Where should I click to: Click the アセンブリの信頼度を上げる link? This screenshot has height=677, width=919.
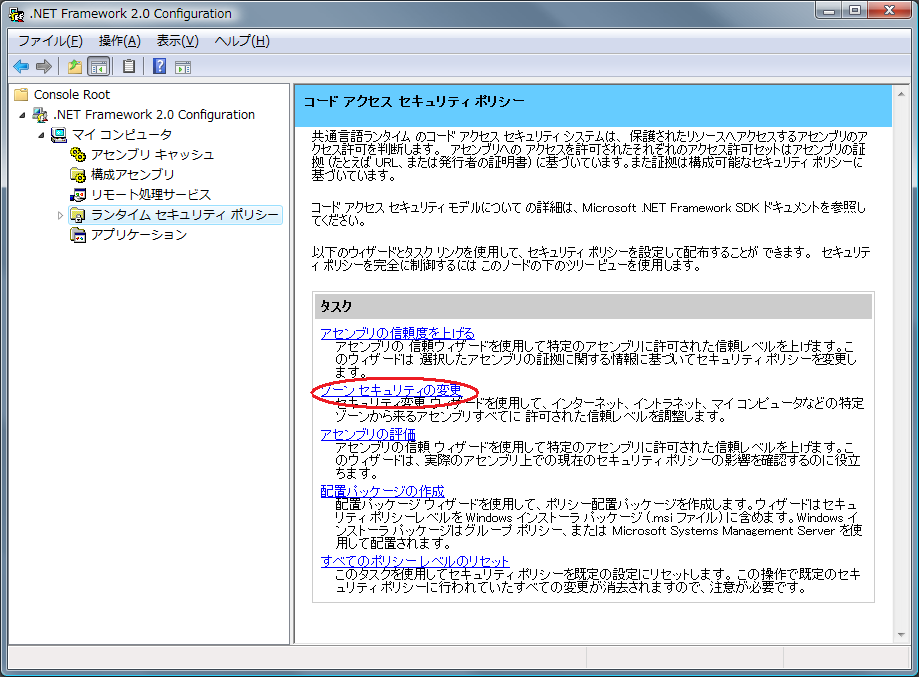pyautogui.click(x=397, y=333)
